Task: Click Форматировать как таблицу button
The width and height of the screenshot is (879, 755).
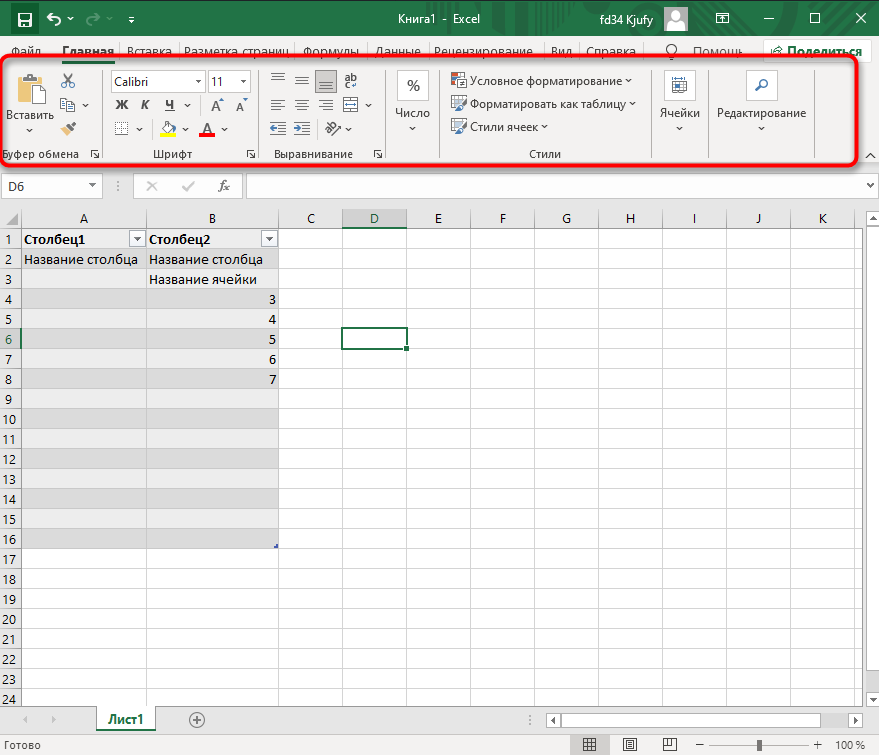Action: point(545,104)
